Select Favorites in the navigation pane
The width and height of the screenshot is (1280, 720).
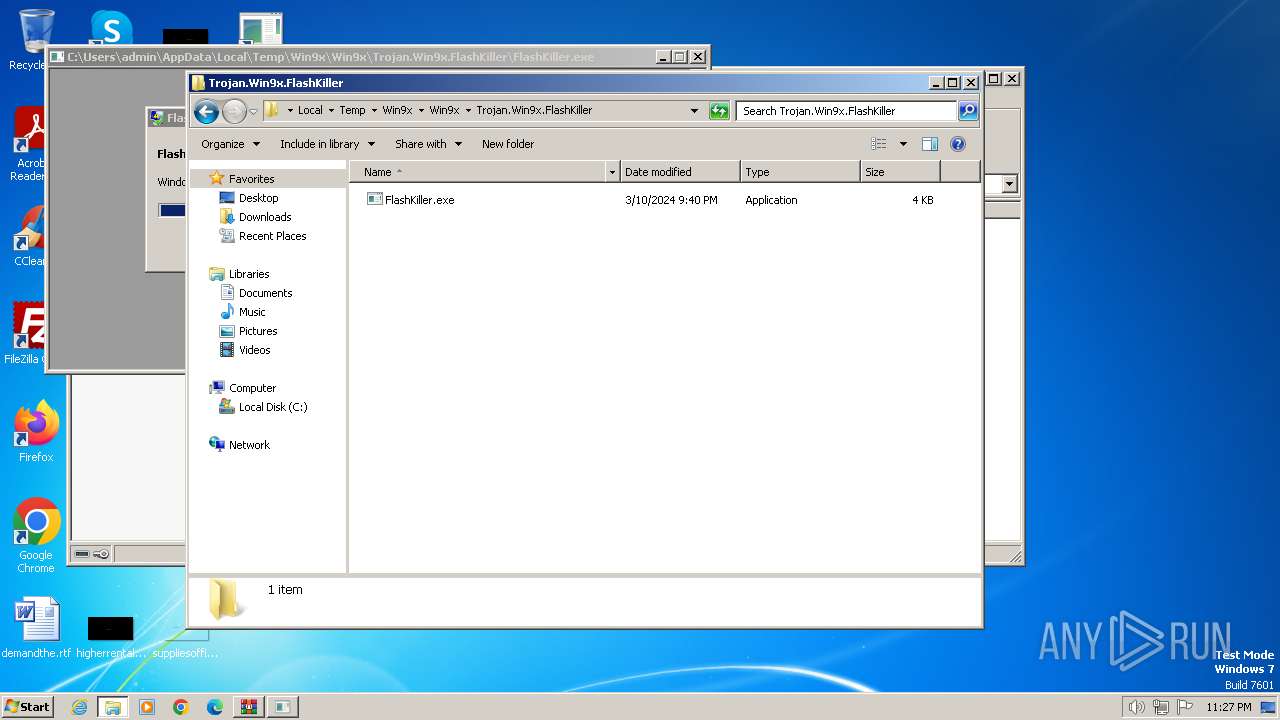(251, 179)
